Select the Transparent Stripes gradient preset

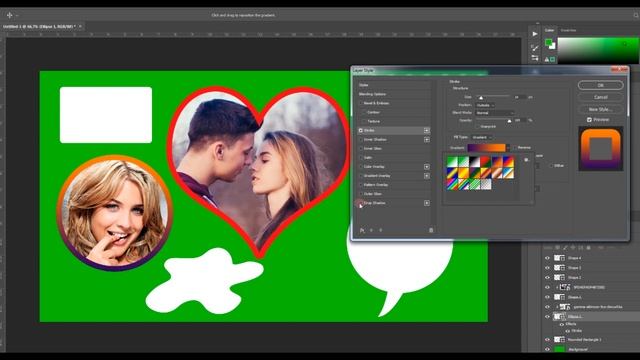coord(474,184)
